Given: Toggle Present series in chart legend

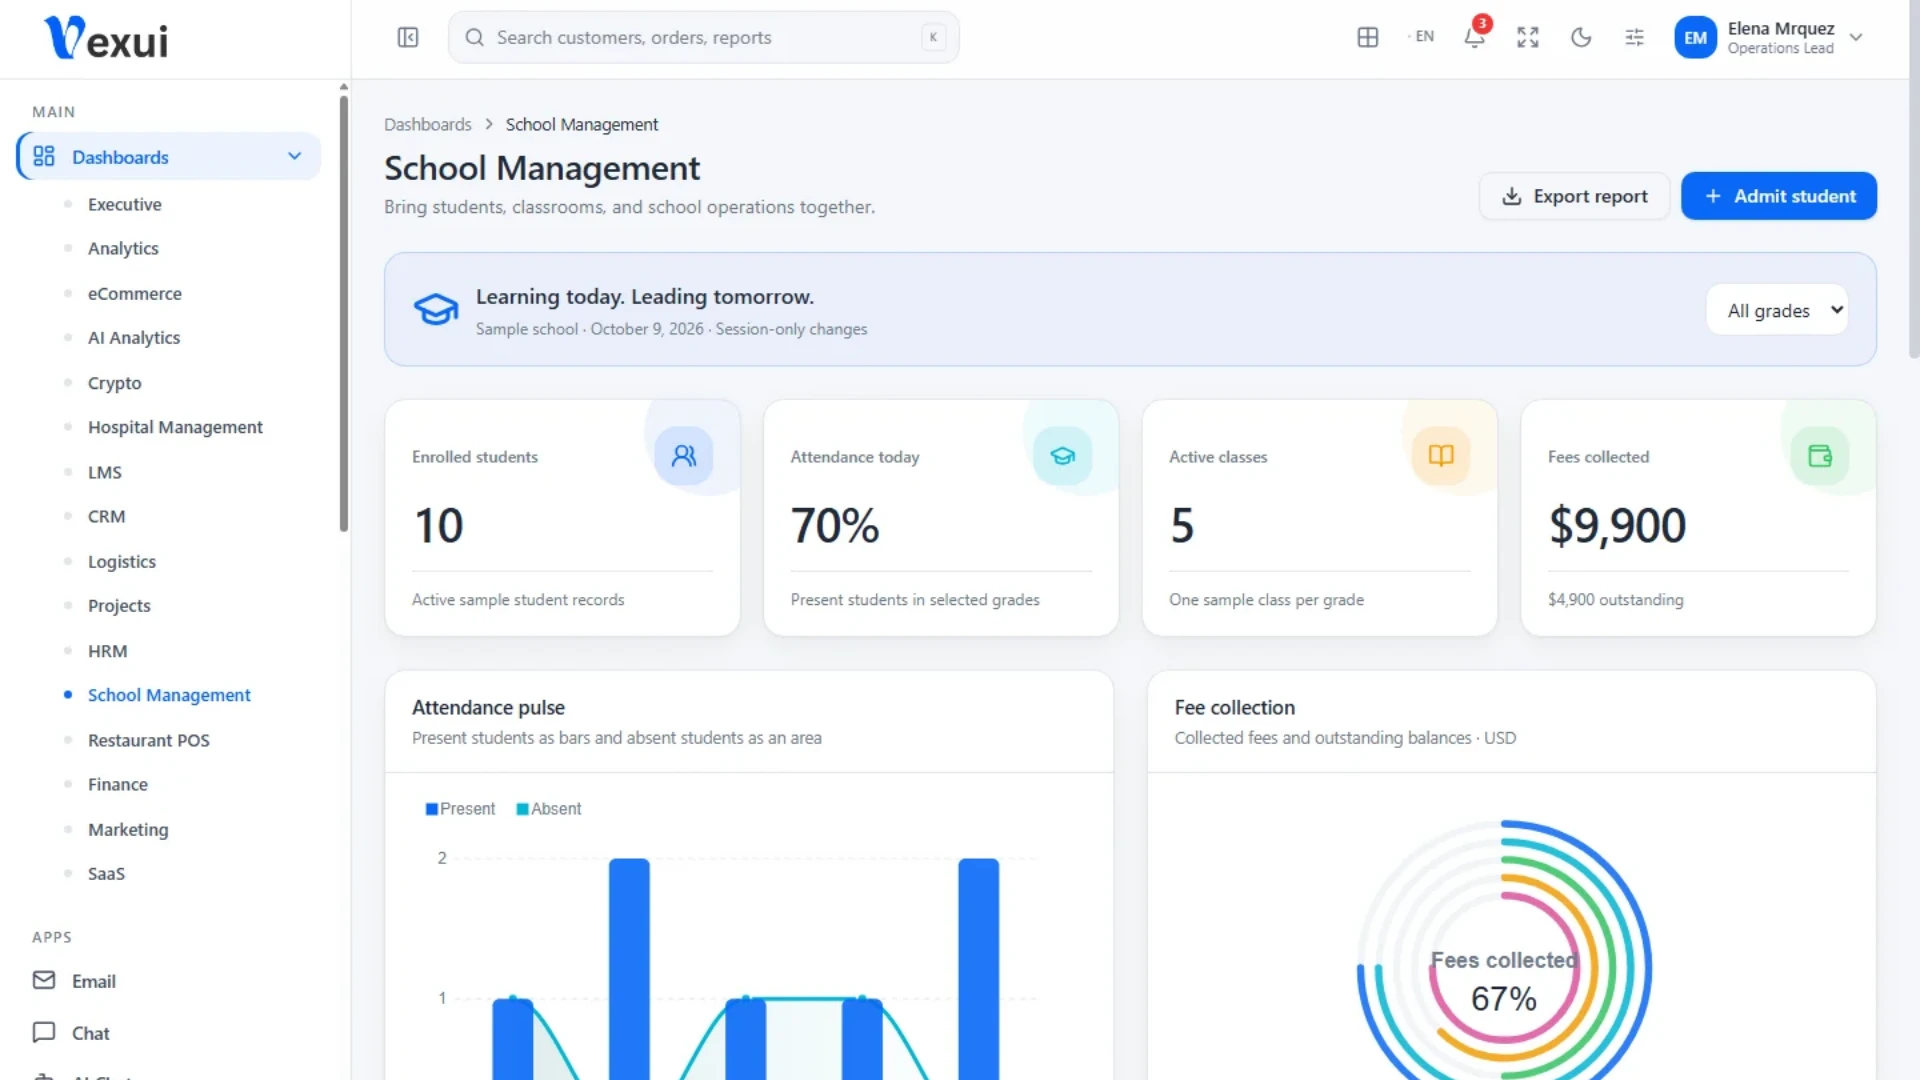Looking at the screenshot, I should [460, 809].
